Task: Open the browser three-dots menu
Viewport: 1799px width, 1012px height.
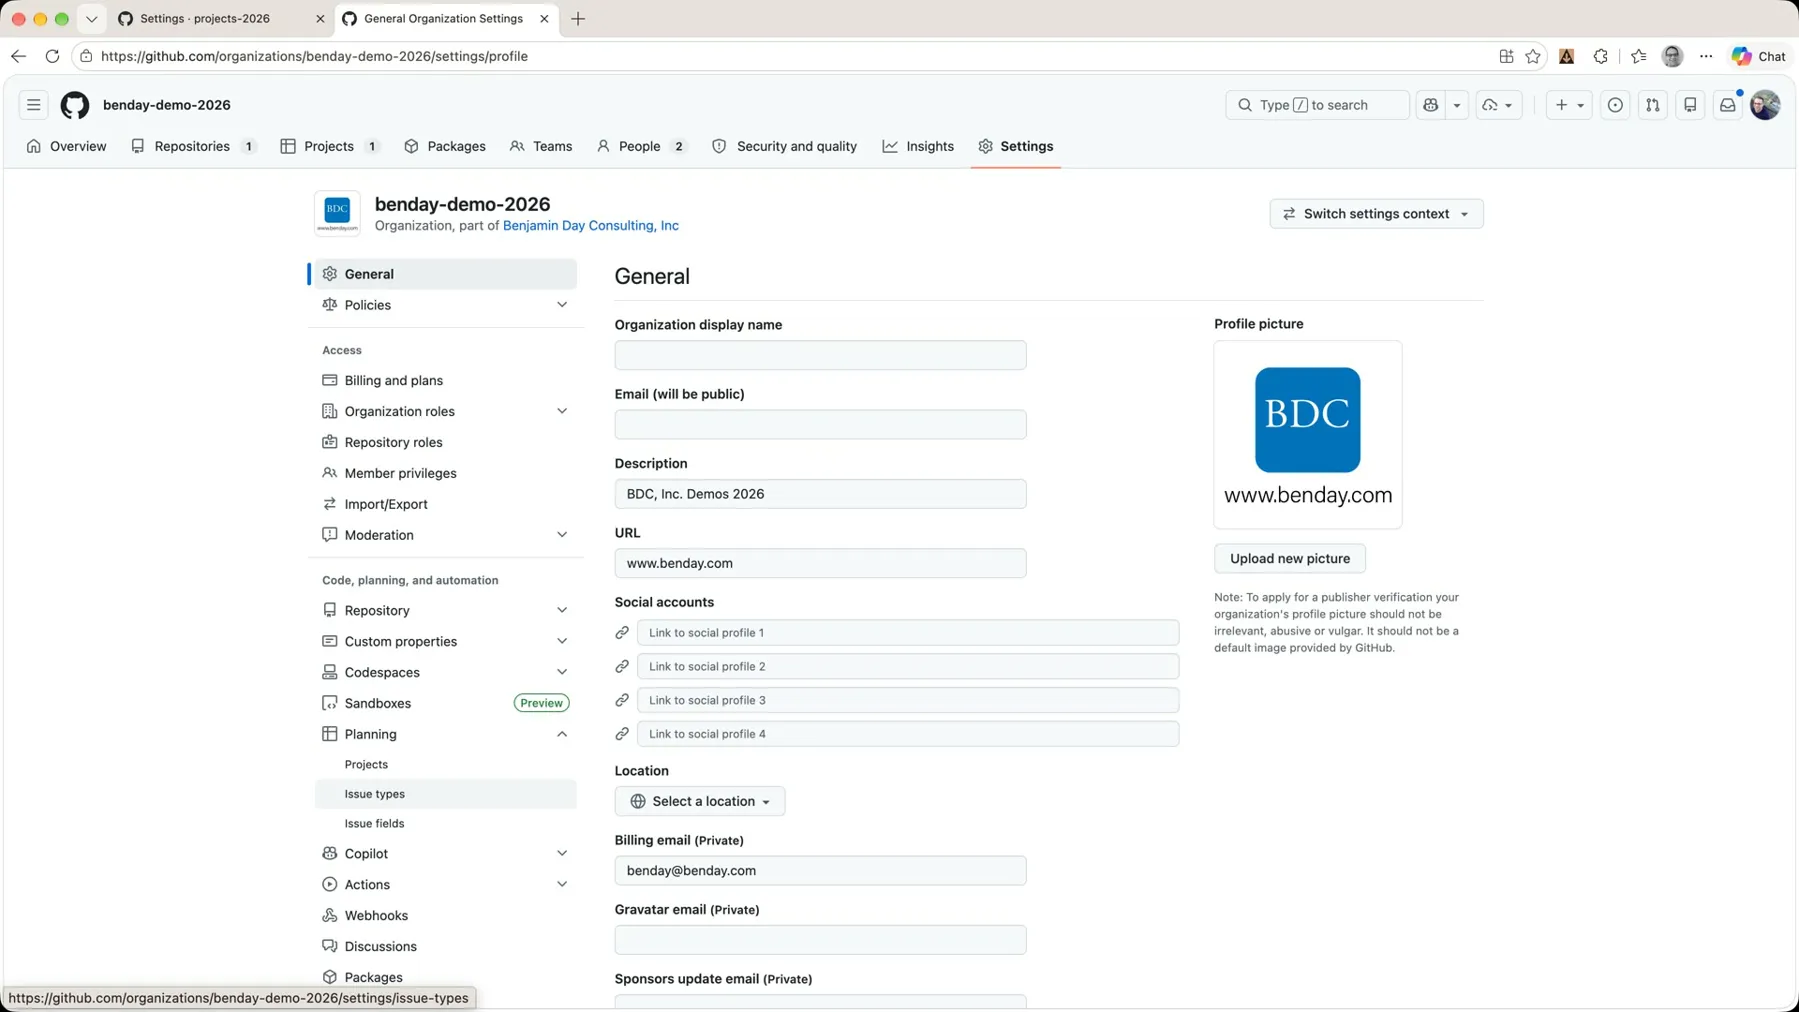Action: coord(1706,56)
